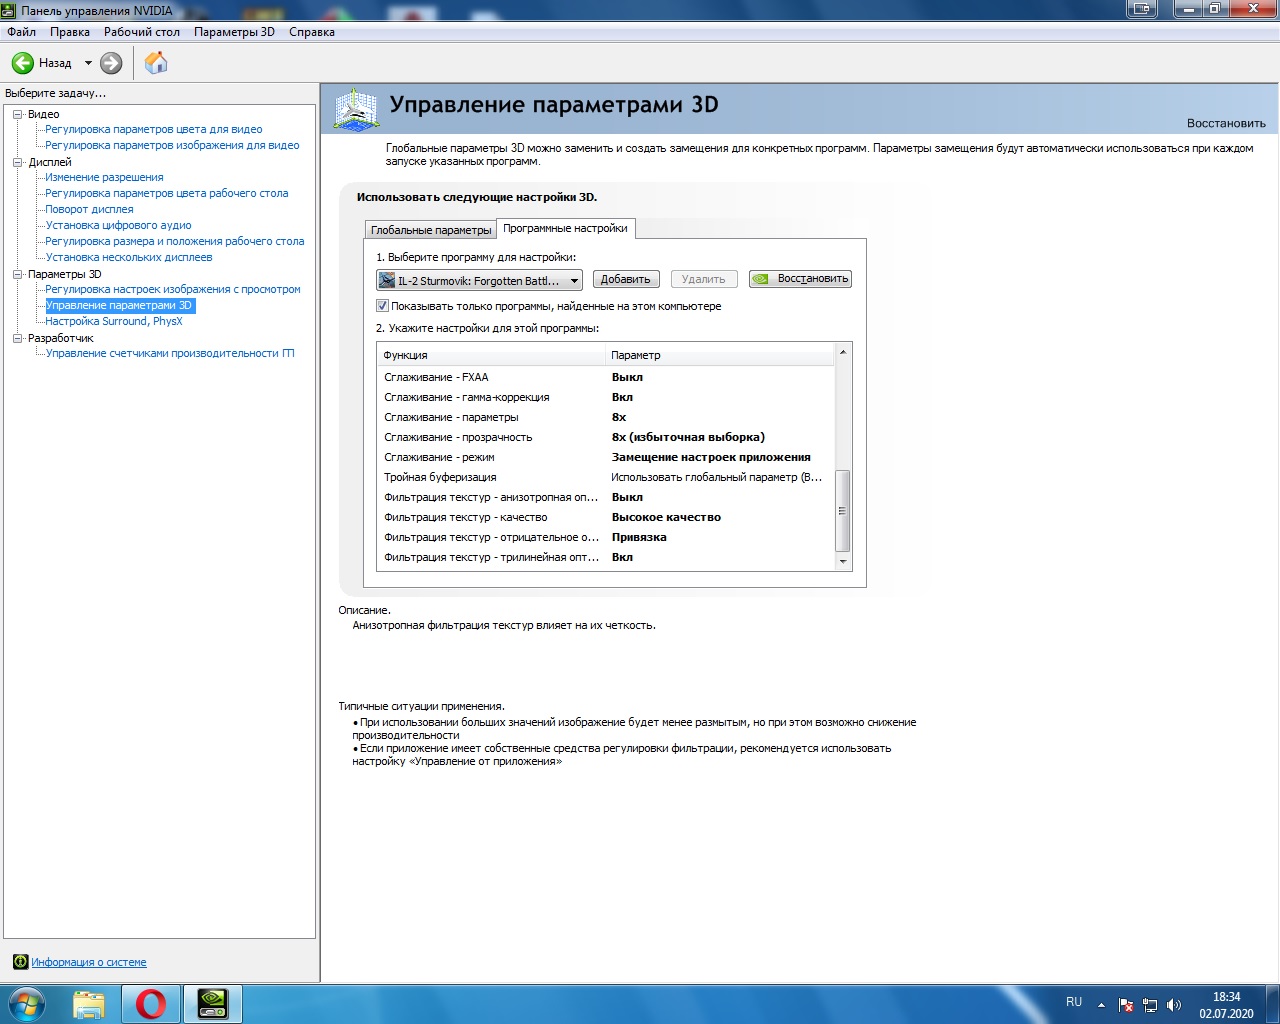Screen dimensions: 1280x1024
Task: Open the Action Center flag icon
Action: coord(1126,1005)
